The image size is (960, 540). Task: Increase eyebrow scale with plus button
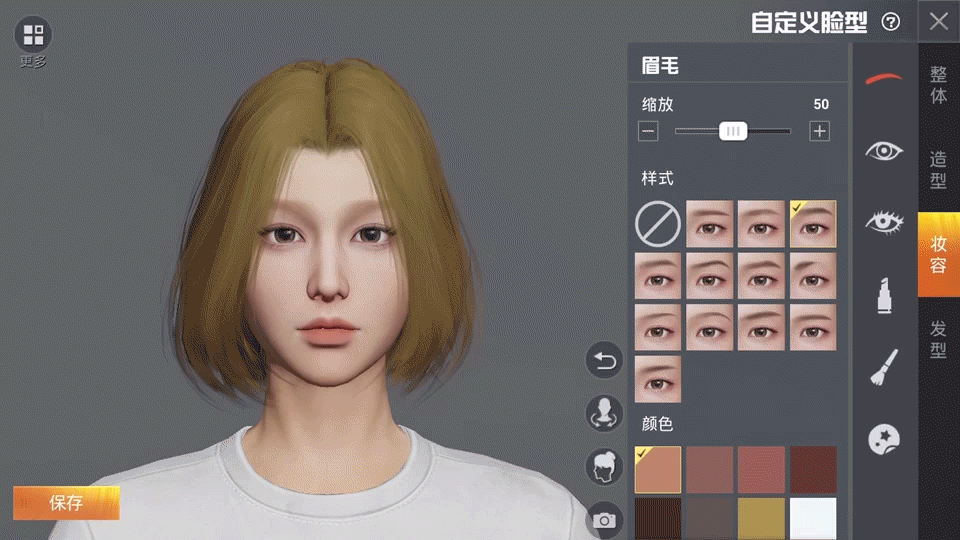coord(820,131)
